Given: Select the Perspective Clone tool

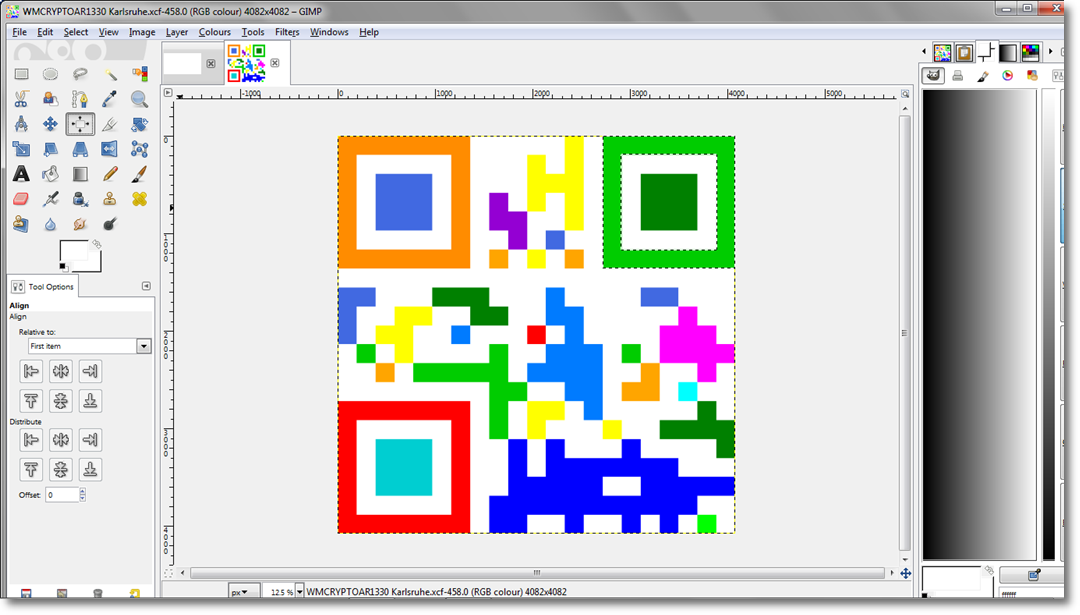Looking at the screenshot, I should click(x=21, y=224).
